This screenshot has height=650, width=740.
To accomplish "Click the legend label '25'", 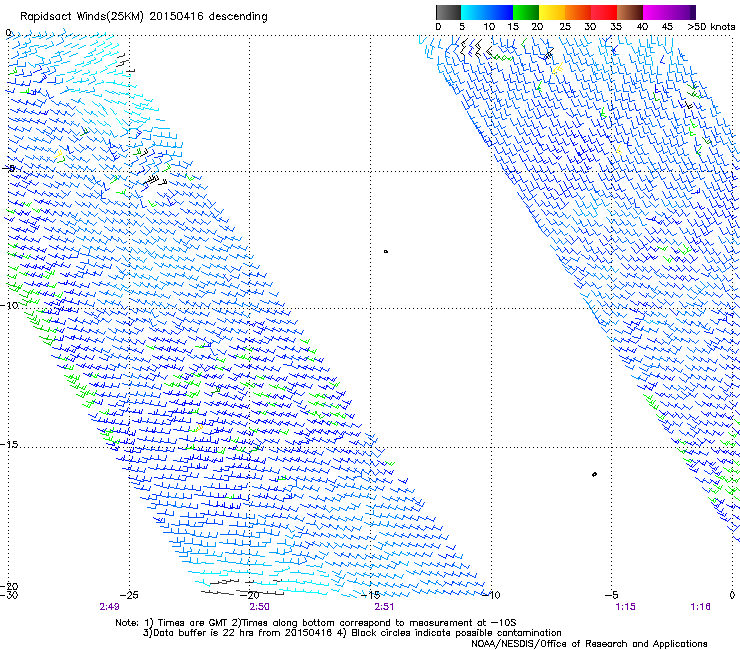I will pos(564,27).
